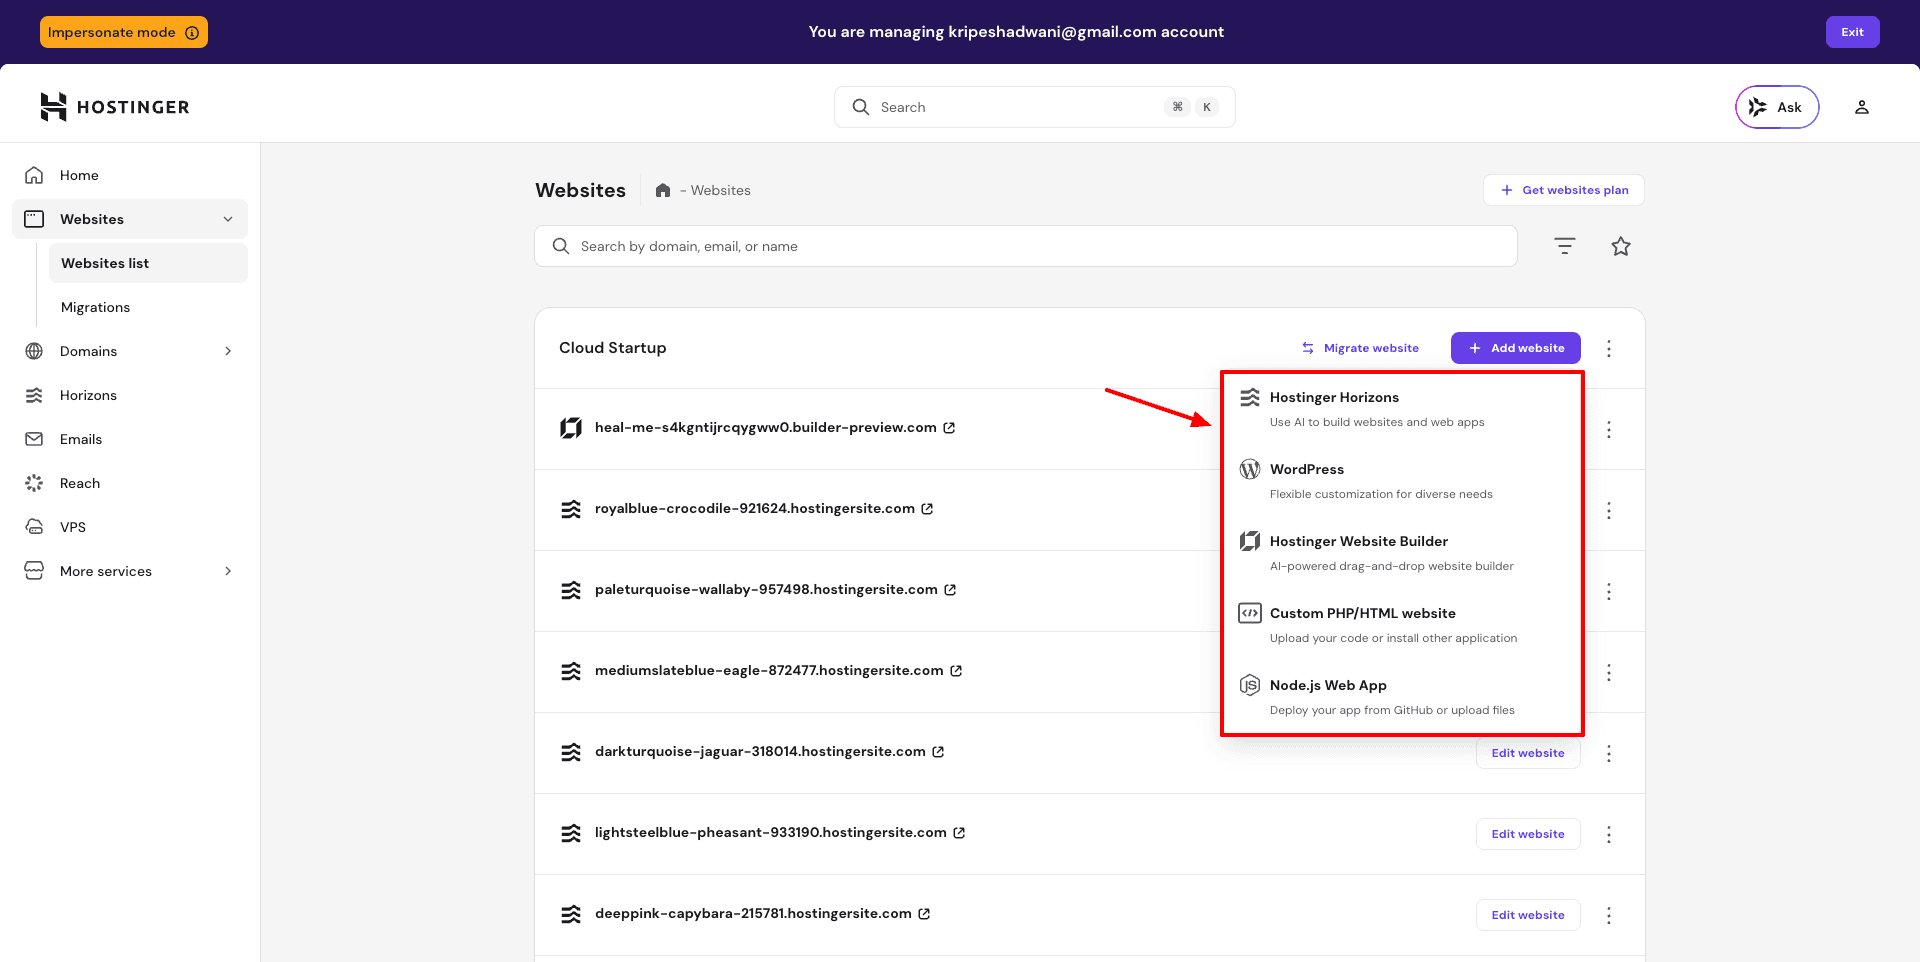
Task: Click the Migrate website link
Action: [x=1360, y=348]
